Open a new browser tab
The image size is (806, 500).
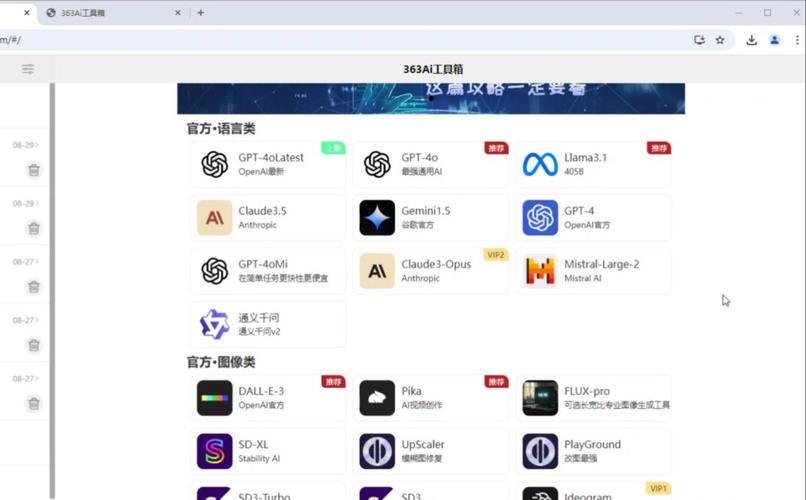click(200, 13)
